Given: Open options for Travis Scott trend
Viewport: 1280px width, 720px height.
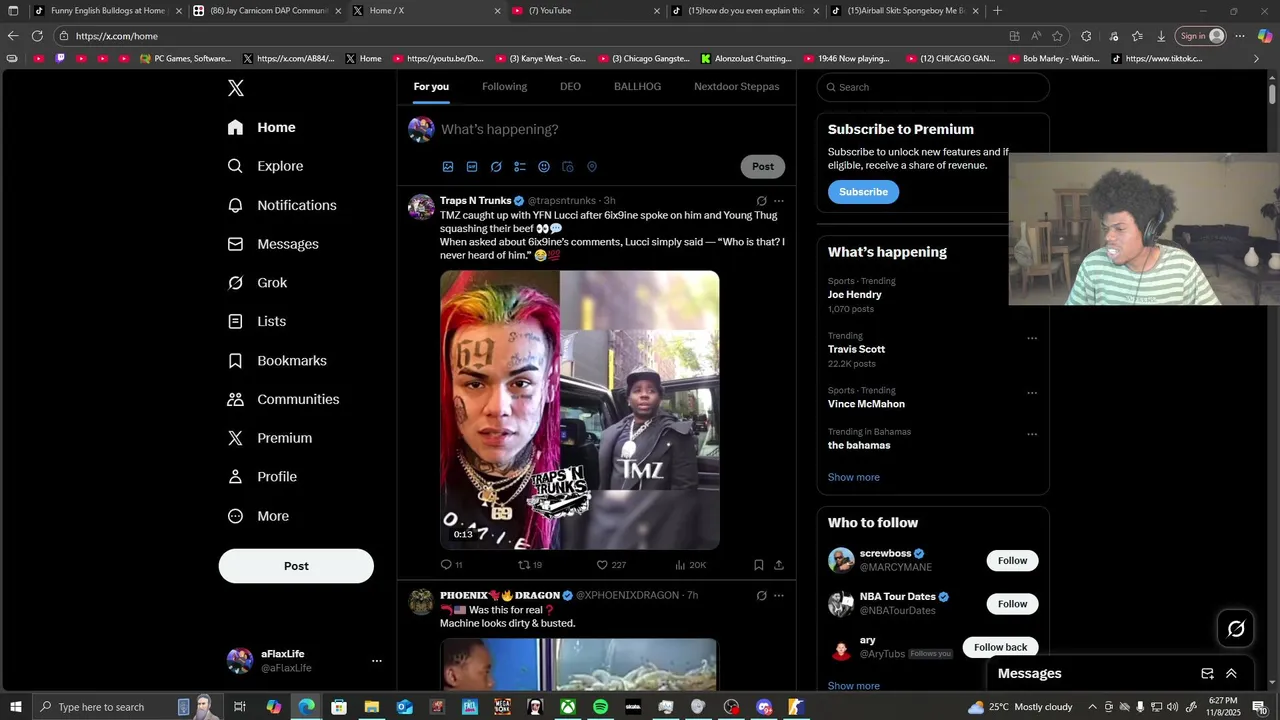Looking at the screenshot, I should pyautogui.click(x=1032, y=338).
